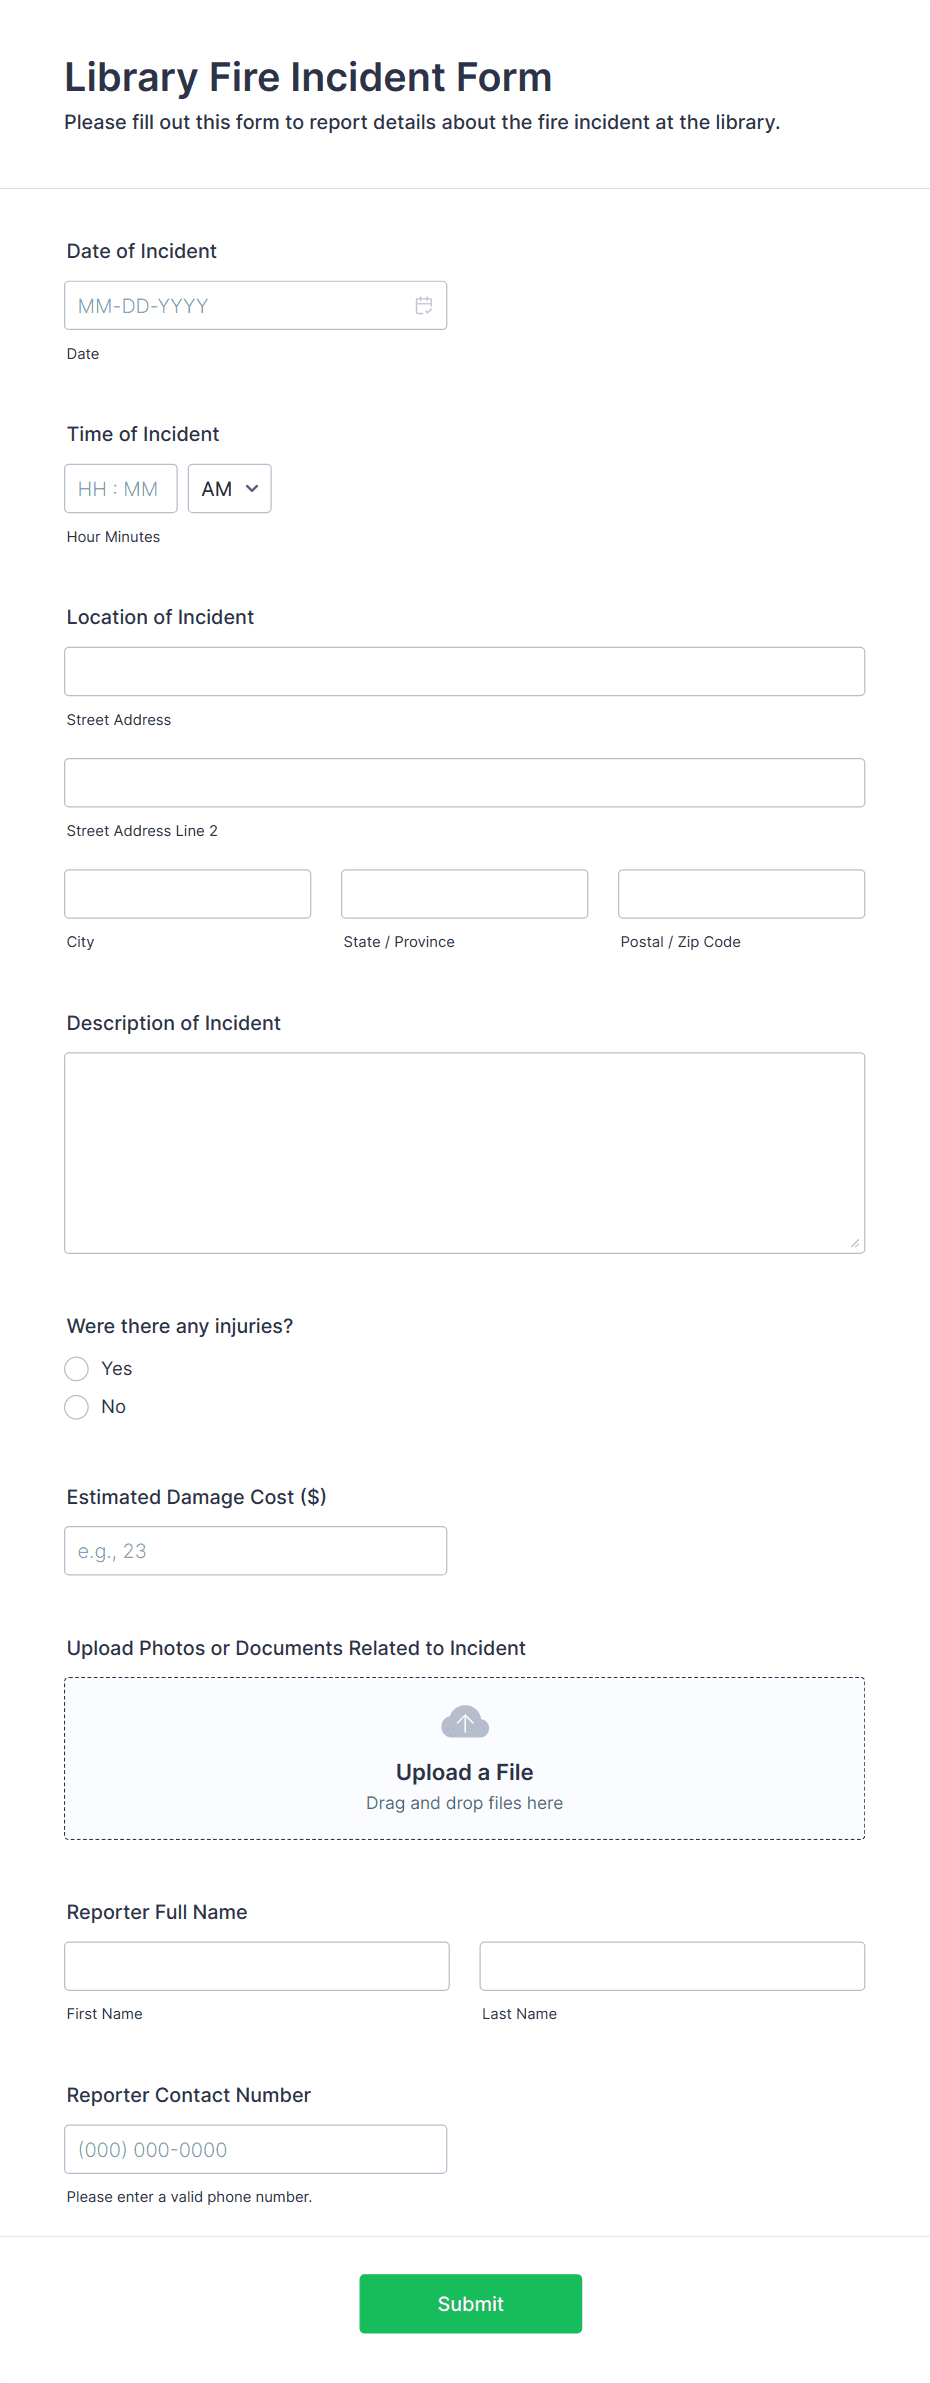Focus the Reporter Contact Number field
The height and width of the screenshot is (2383, 930).
tap(256, 2149)
